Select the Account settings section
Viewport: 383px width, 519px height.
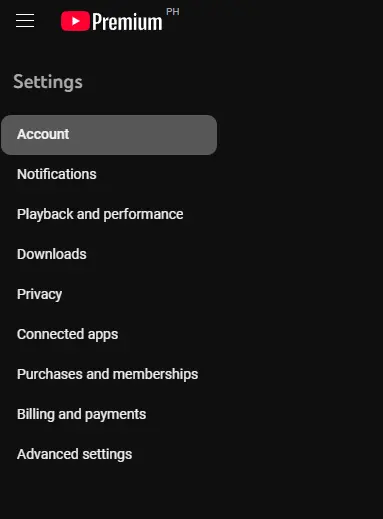pos(109,135)
